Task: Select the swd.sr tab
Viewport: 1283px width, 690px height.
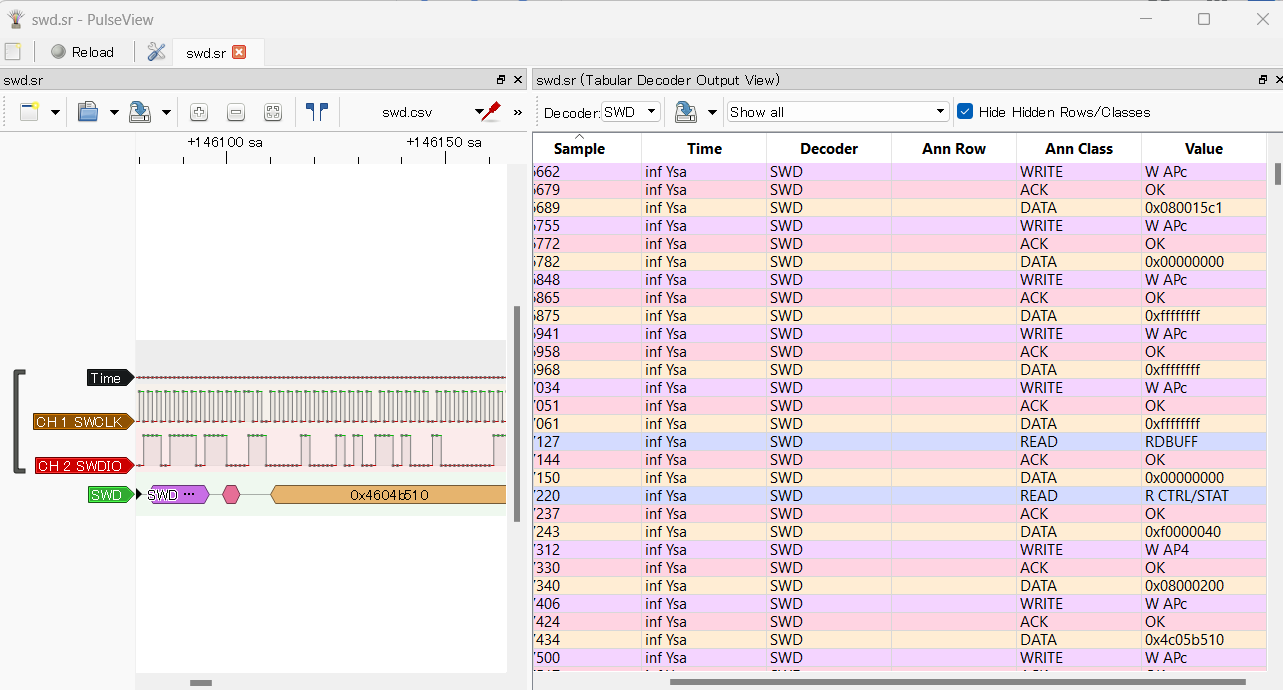Action: tap(206, 53)
